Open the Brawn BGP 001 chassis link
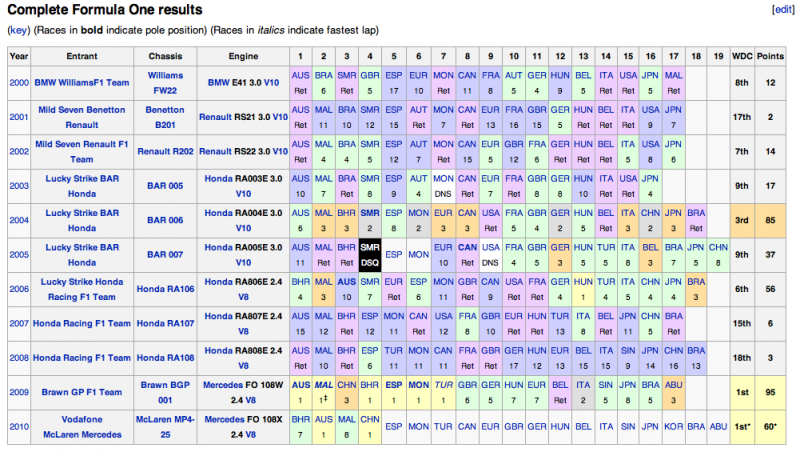Screen dimensions: 800x452 165,391
